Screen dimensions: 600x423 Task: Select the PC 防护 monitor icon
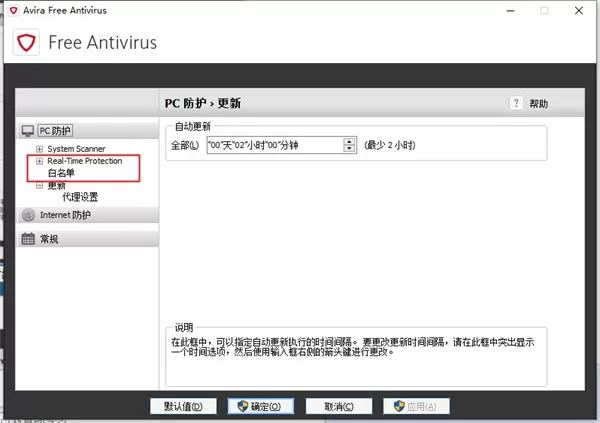tap(28, 131)
